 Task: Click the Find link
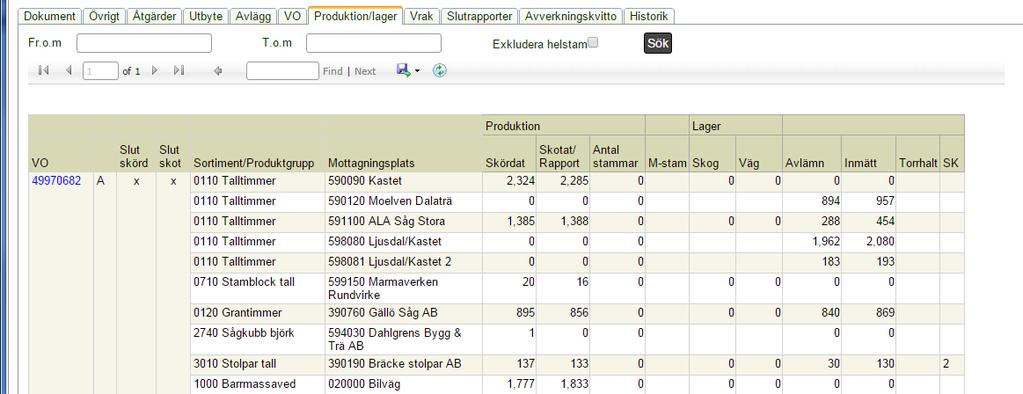pos(333,71)
